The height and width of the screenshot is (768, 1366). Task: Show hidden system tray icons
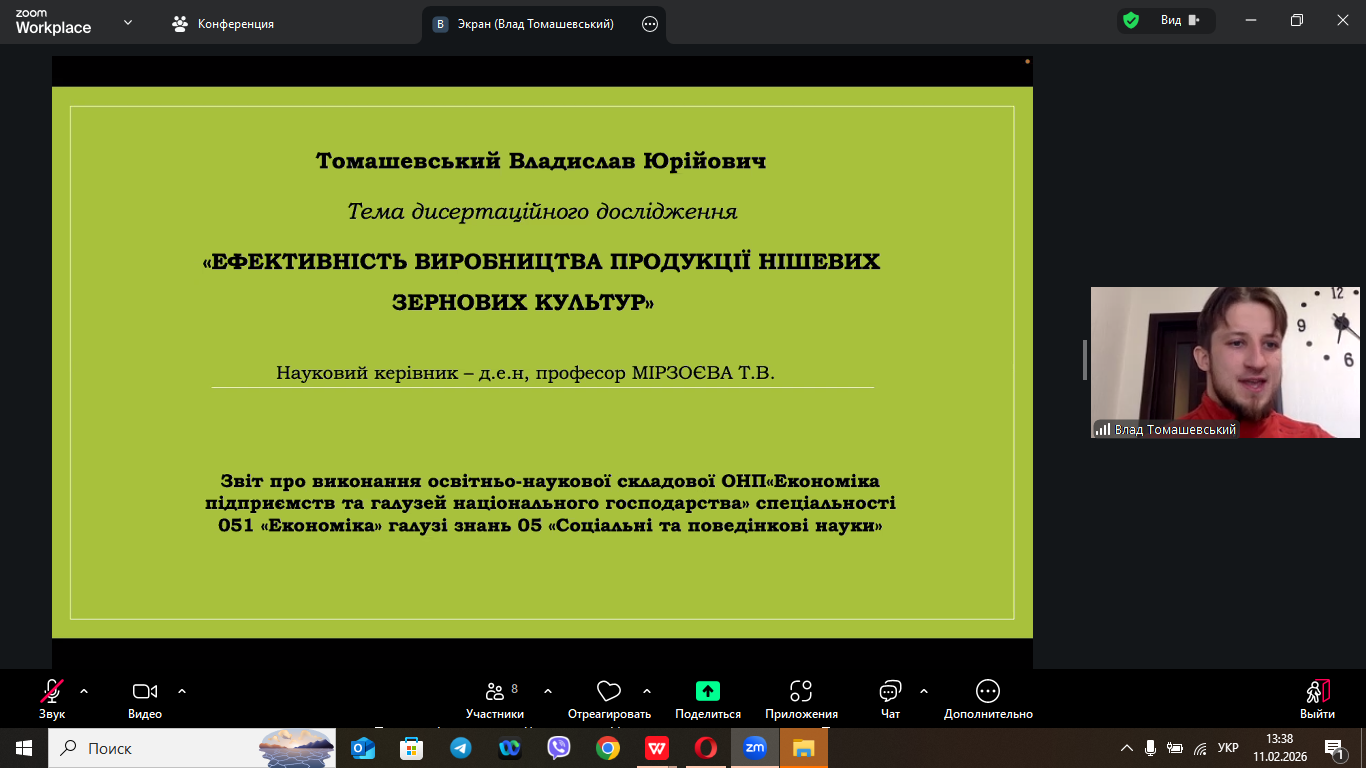pyautogui.click(x=1127, y=748)
